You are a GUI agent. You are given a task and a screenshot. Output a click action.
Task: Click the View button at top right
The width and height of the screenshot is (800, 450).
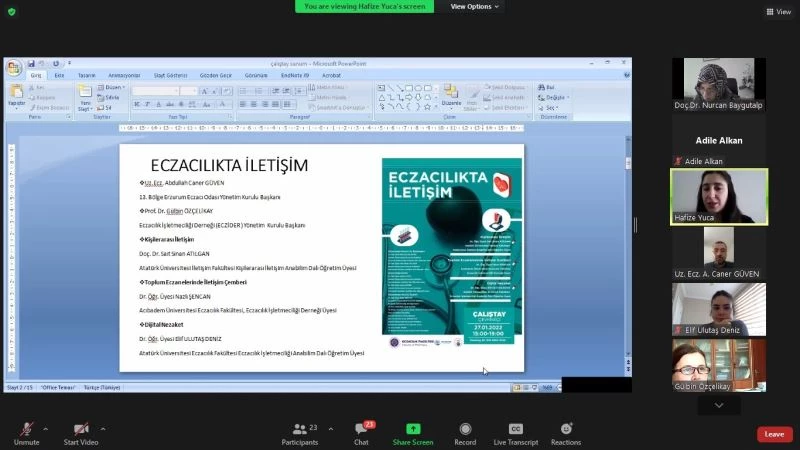[778, 12]
